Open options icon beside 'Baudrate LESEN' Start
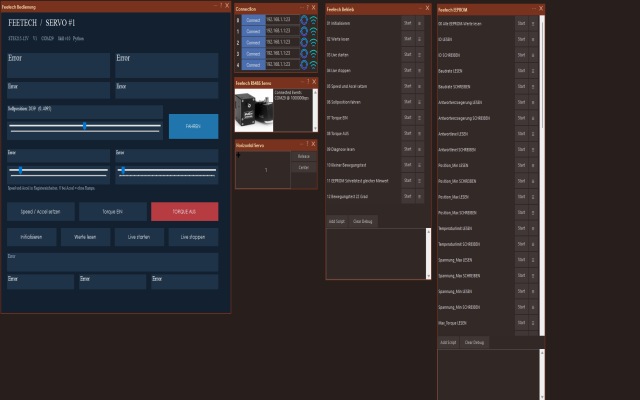The height and width of the screenshot is (400, 640). [533, 71]
